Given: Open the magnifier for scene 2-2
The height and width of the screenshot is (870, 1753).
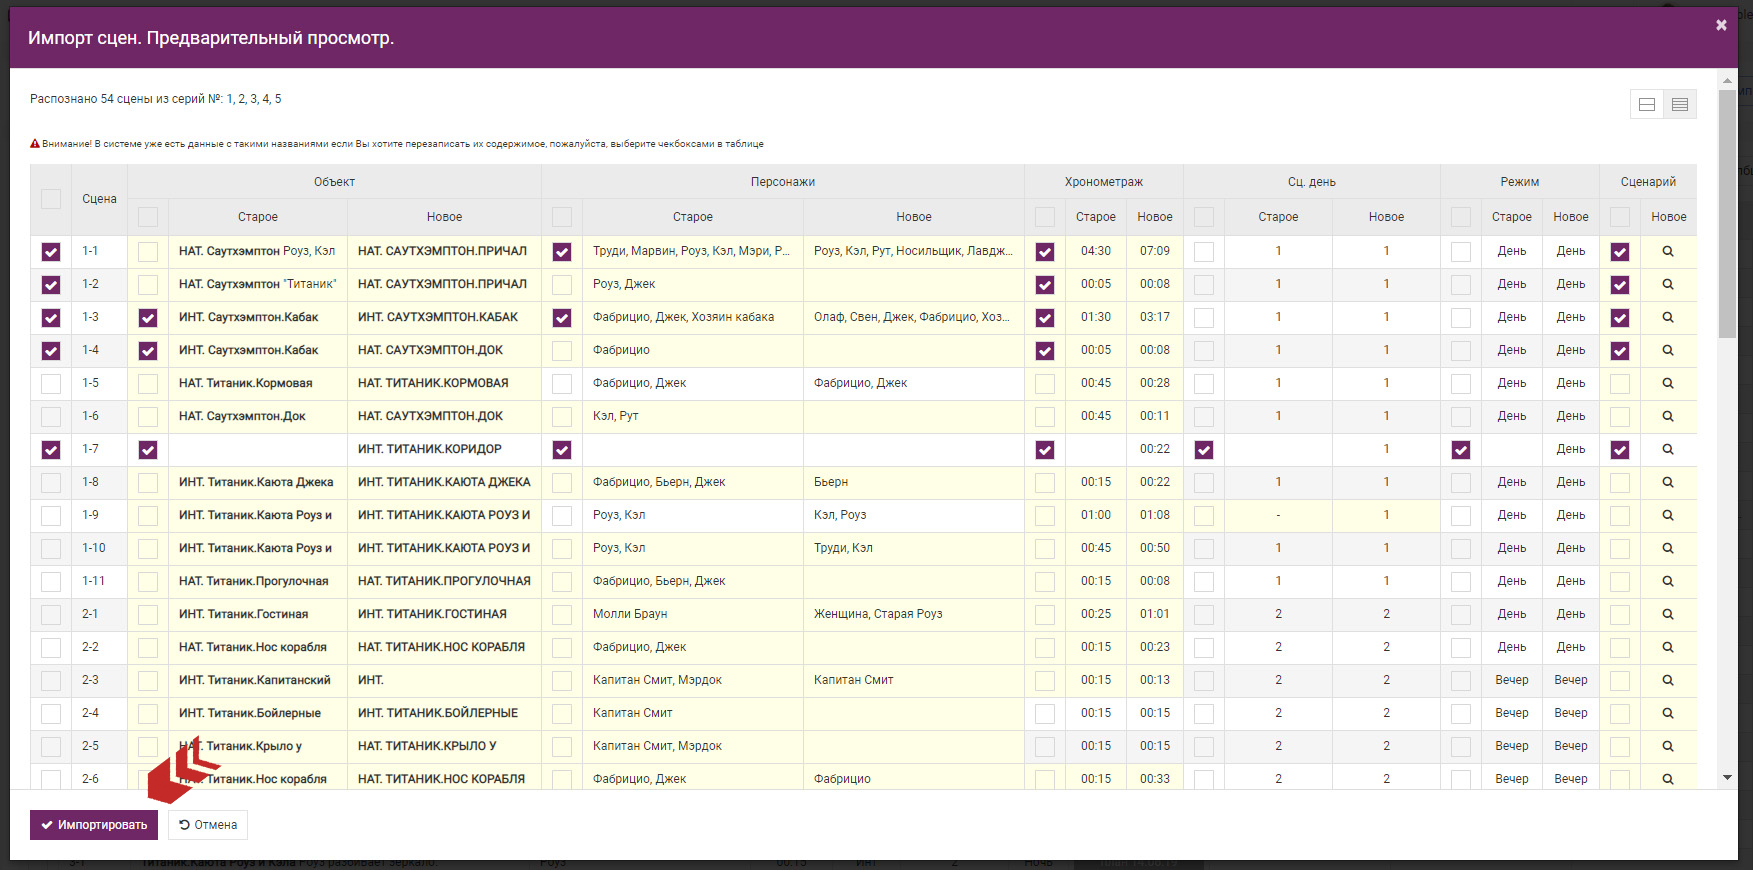Looking at the screenshot, I should (1668, 648).
